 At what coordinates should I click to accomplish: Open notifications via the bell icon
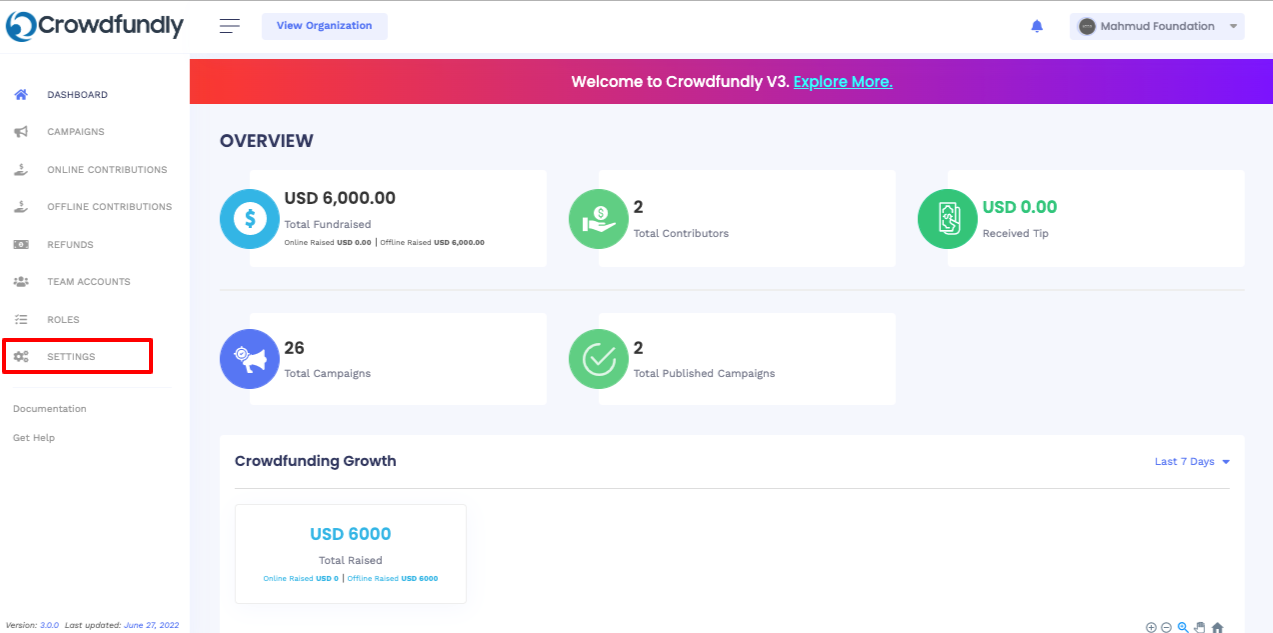[1037, 26]
